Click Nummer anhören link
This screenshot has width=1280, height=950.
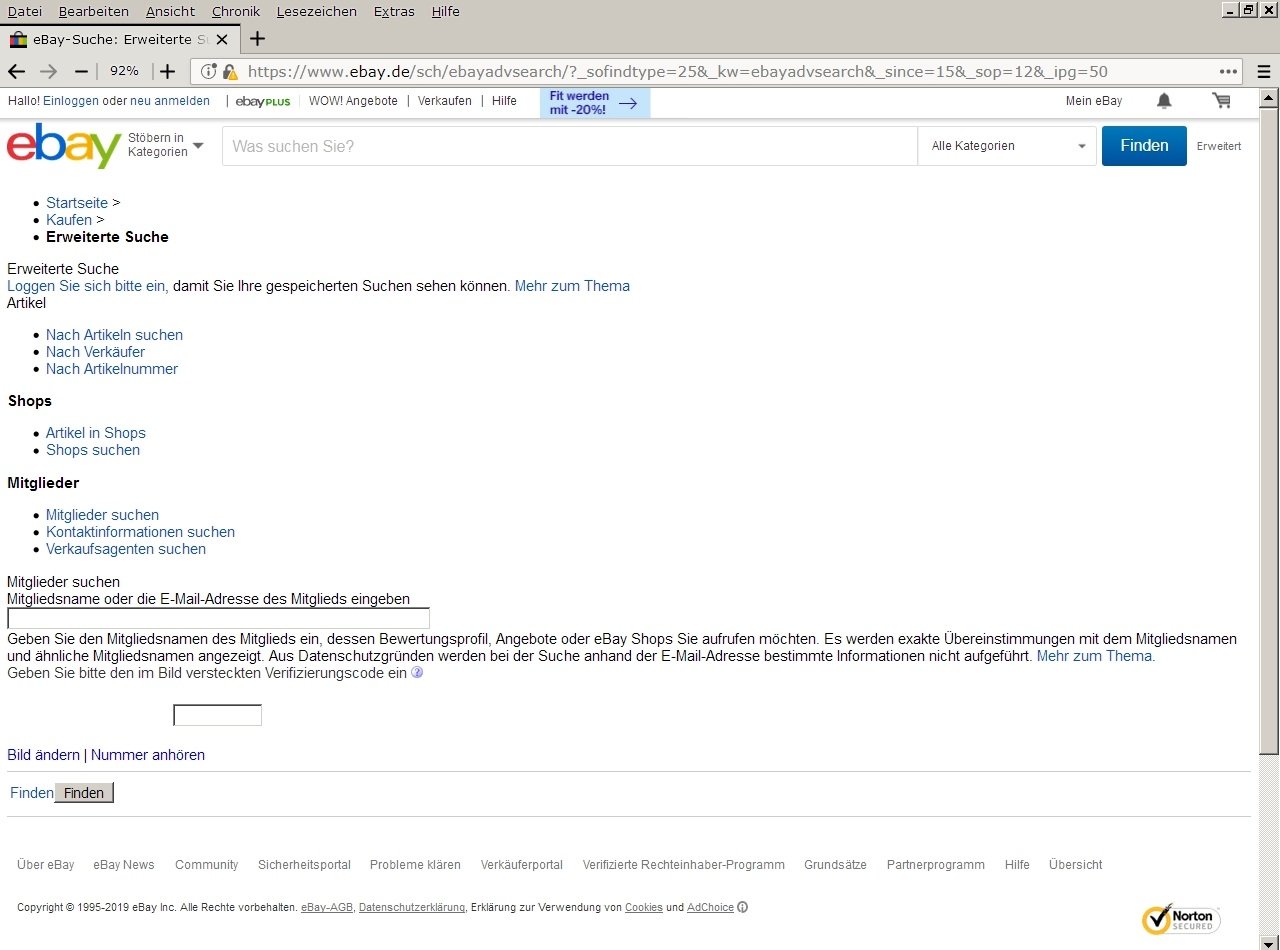(148, 755)
